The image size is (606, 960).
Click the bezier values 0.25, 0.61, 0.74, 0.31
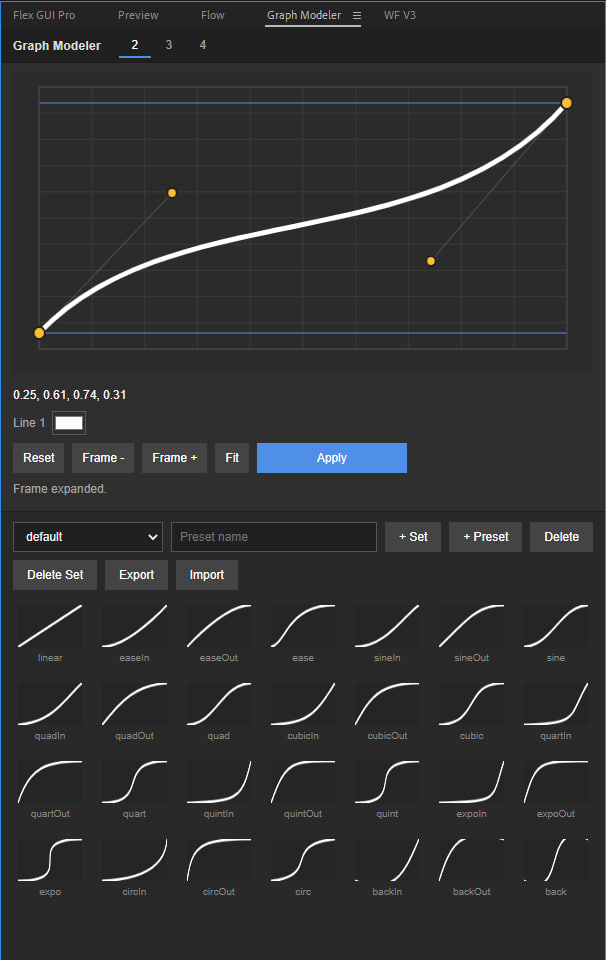70,395
